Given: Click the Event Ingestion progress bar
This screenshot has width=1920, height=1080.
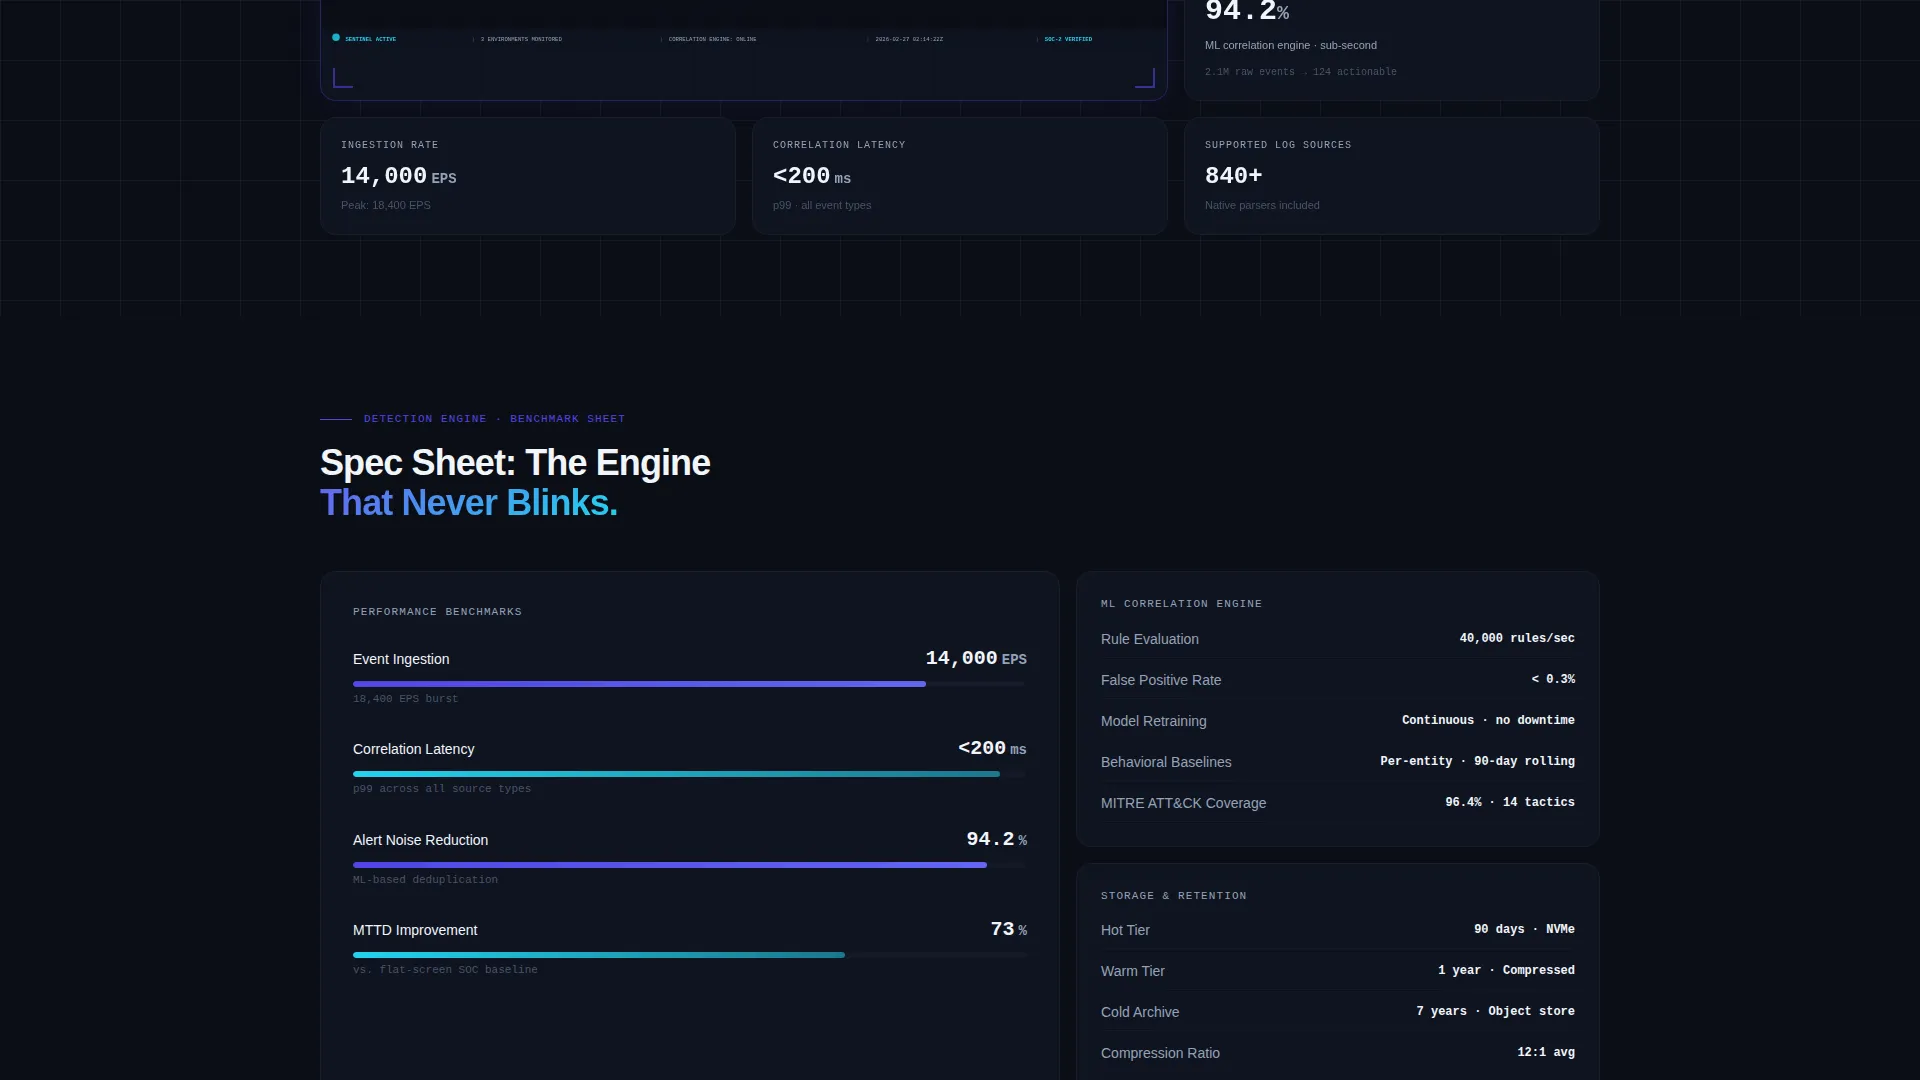Looking at the screenshot, I should pyautogui.click(x=689, y=684).
